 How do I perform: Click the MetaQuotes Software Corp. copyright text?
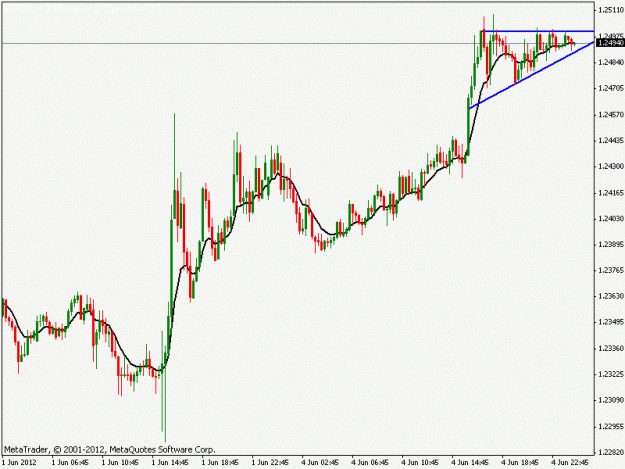(x=110, y=449)
